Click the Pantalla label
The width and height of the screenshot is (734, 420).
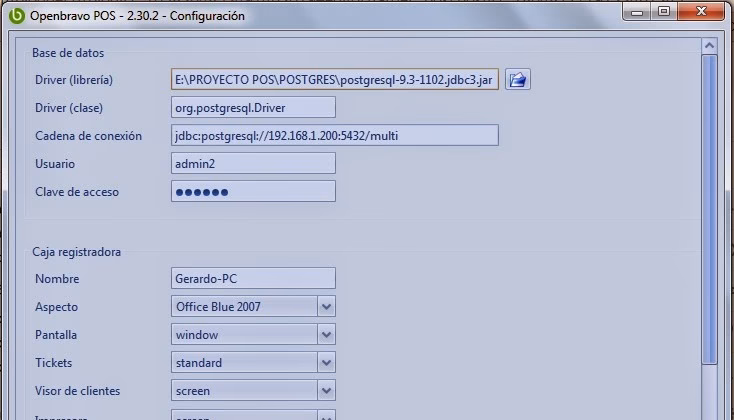(x=56, y=335)
